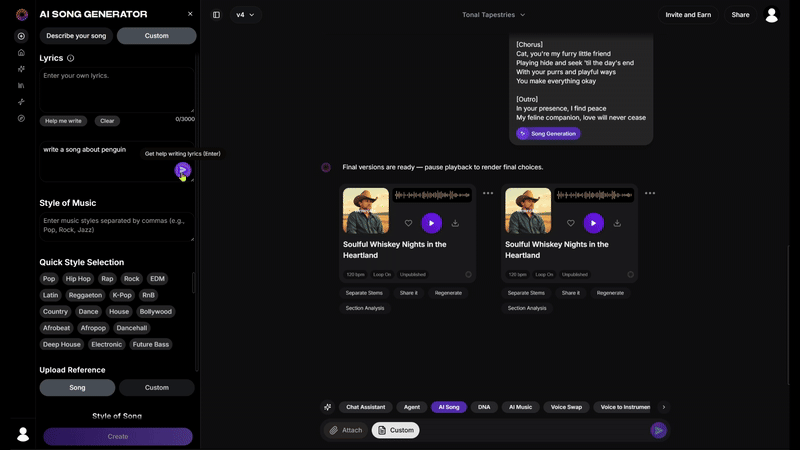
Task: Select the Country style chip
Action: click(x=55, y=311)
